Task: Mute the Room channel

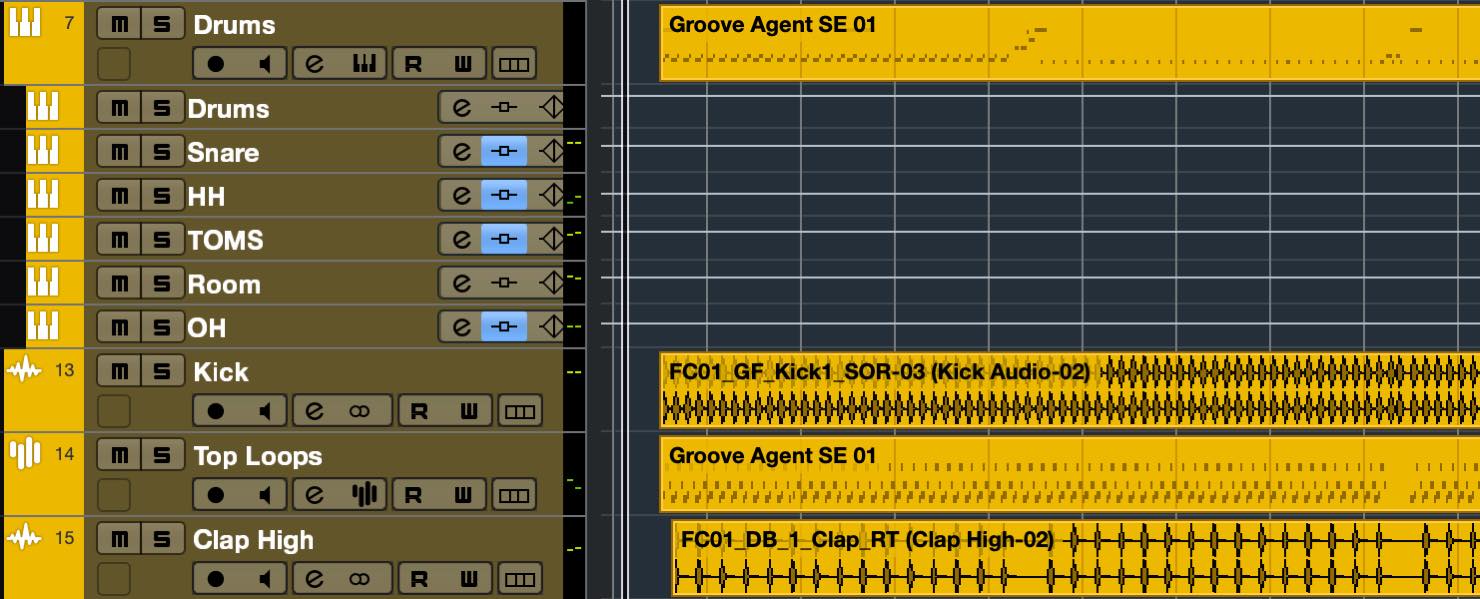Action: [119, 284]
